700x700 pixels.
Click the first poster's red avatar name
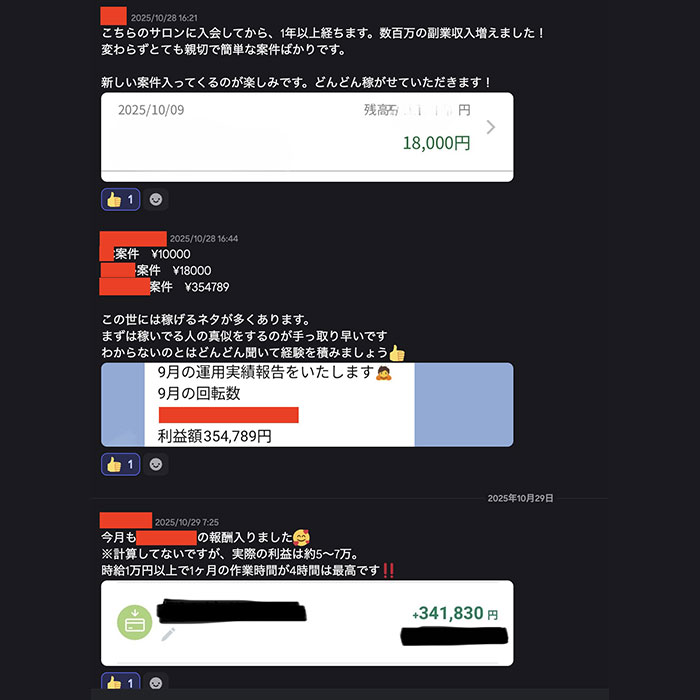113,16
